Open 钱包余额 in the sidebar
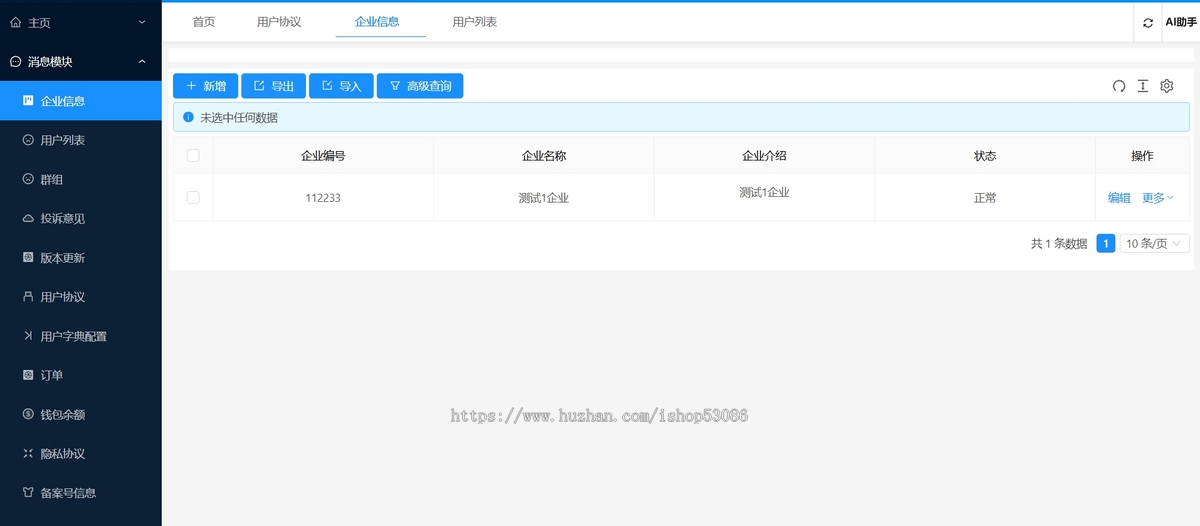1200x526 pixels. [81, 414]
